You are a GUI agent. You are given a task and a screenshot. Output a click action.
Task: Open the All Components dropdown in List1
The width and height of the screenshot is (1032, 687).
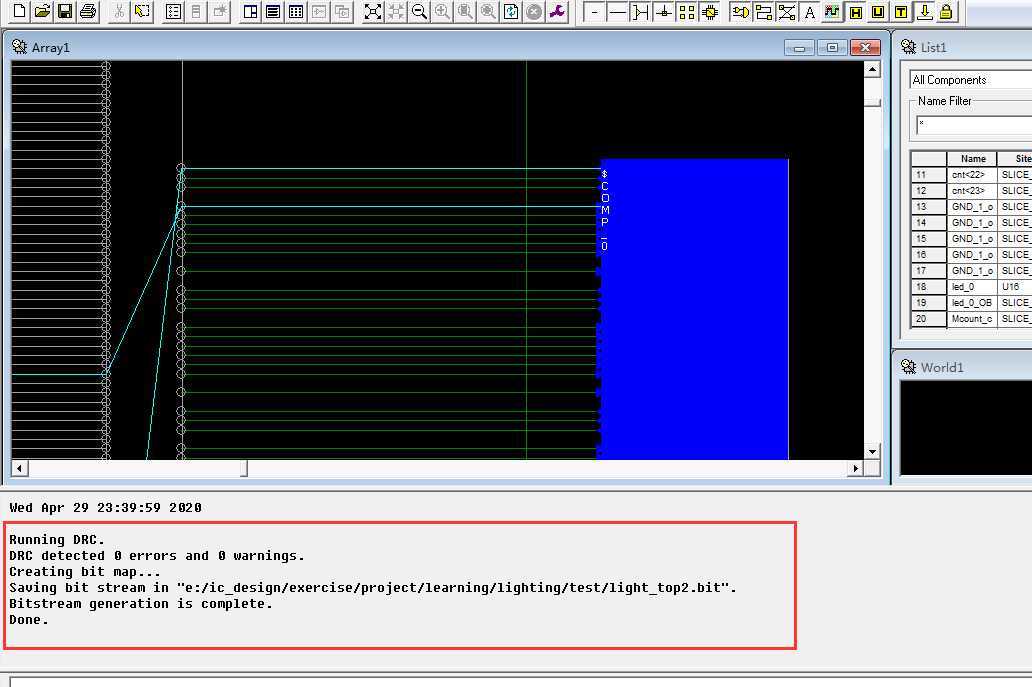click(x=971, y=80)
